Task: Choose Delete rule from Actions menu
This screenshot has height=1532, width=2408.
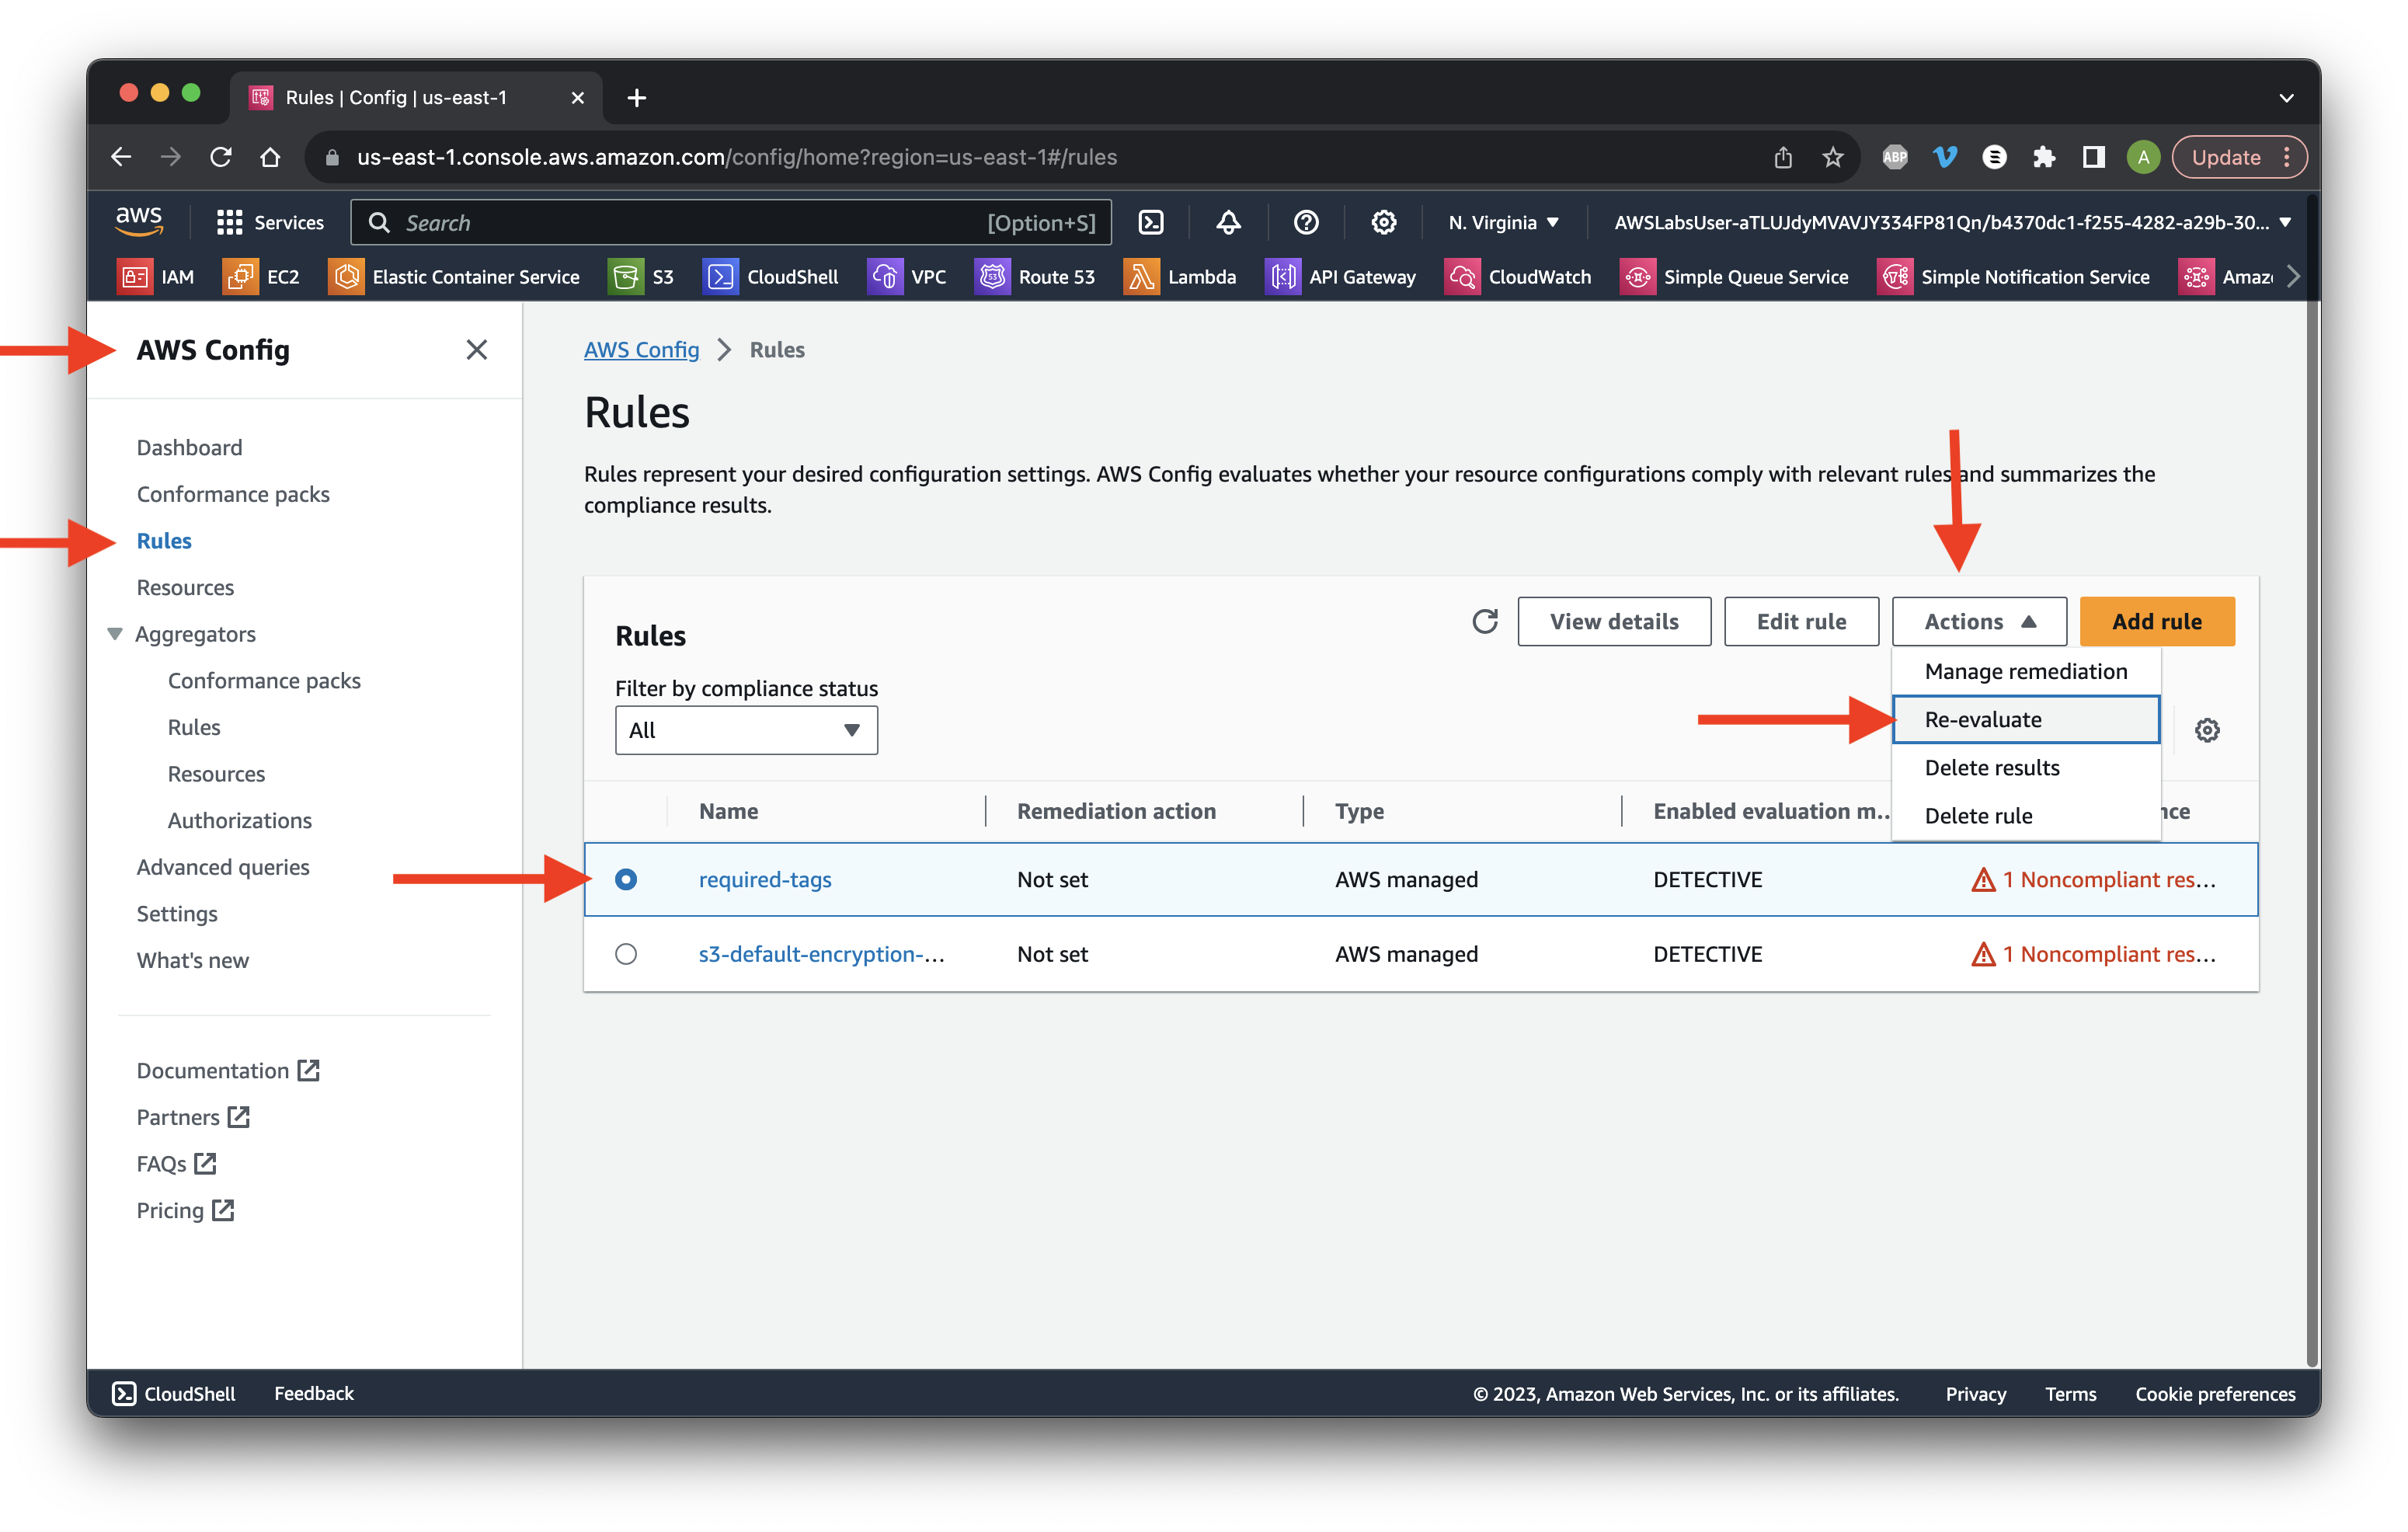Action: (x=2026, y=815)
